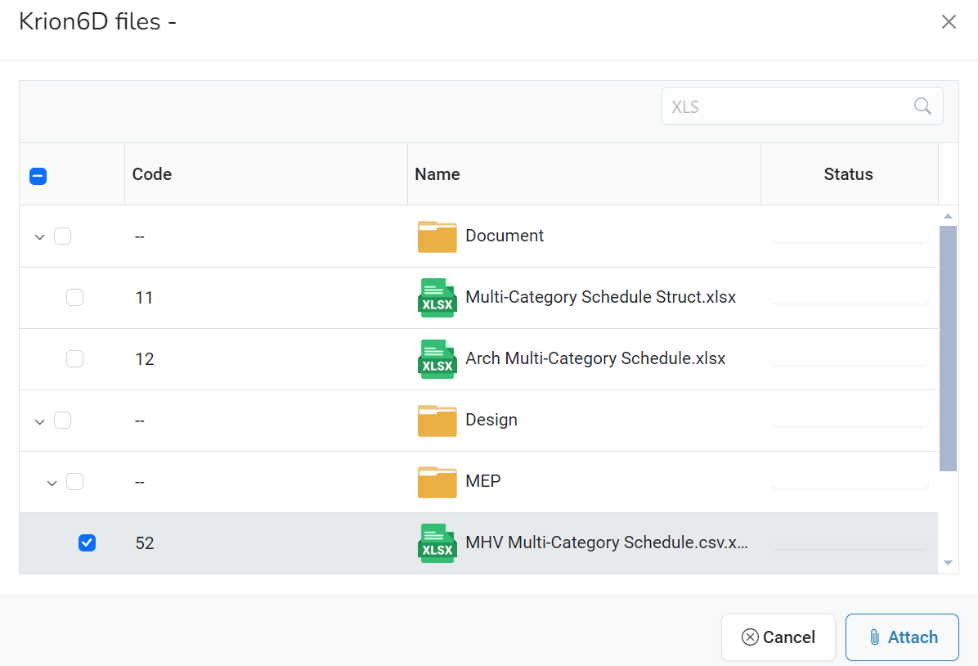Uncheck the code 52 file checkbox
The height and width of the screenshot is (666, 978).
[87, 543]
